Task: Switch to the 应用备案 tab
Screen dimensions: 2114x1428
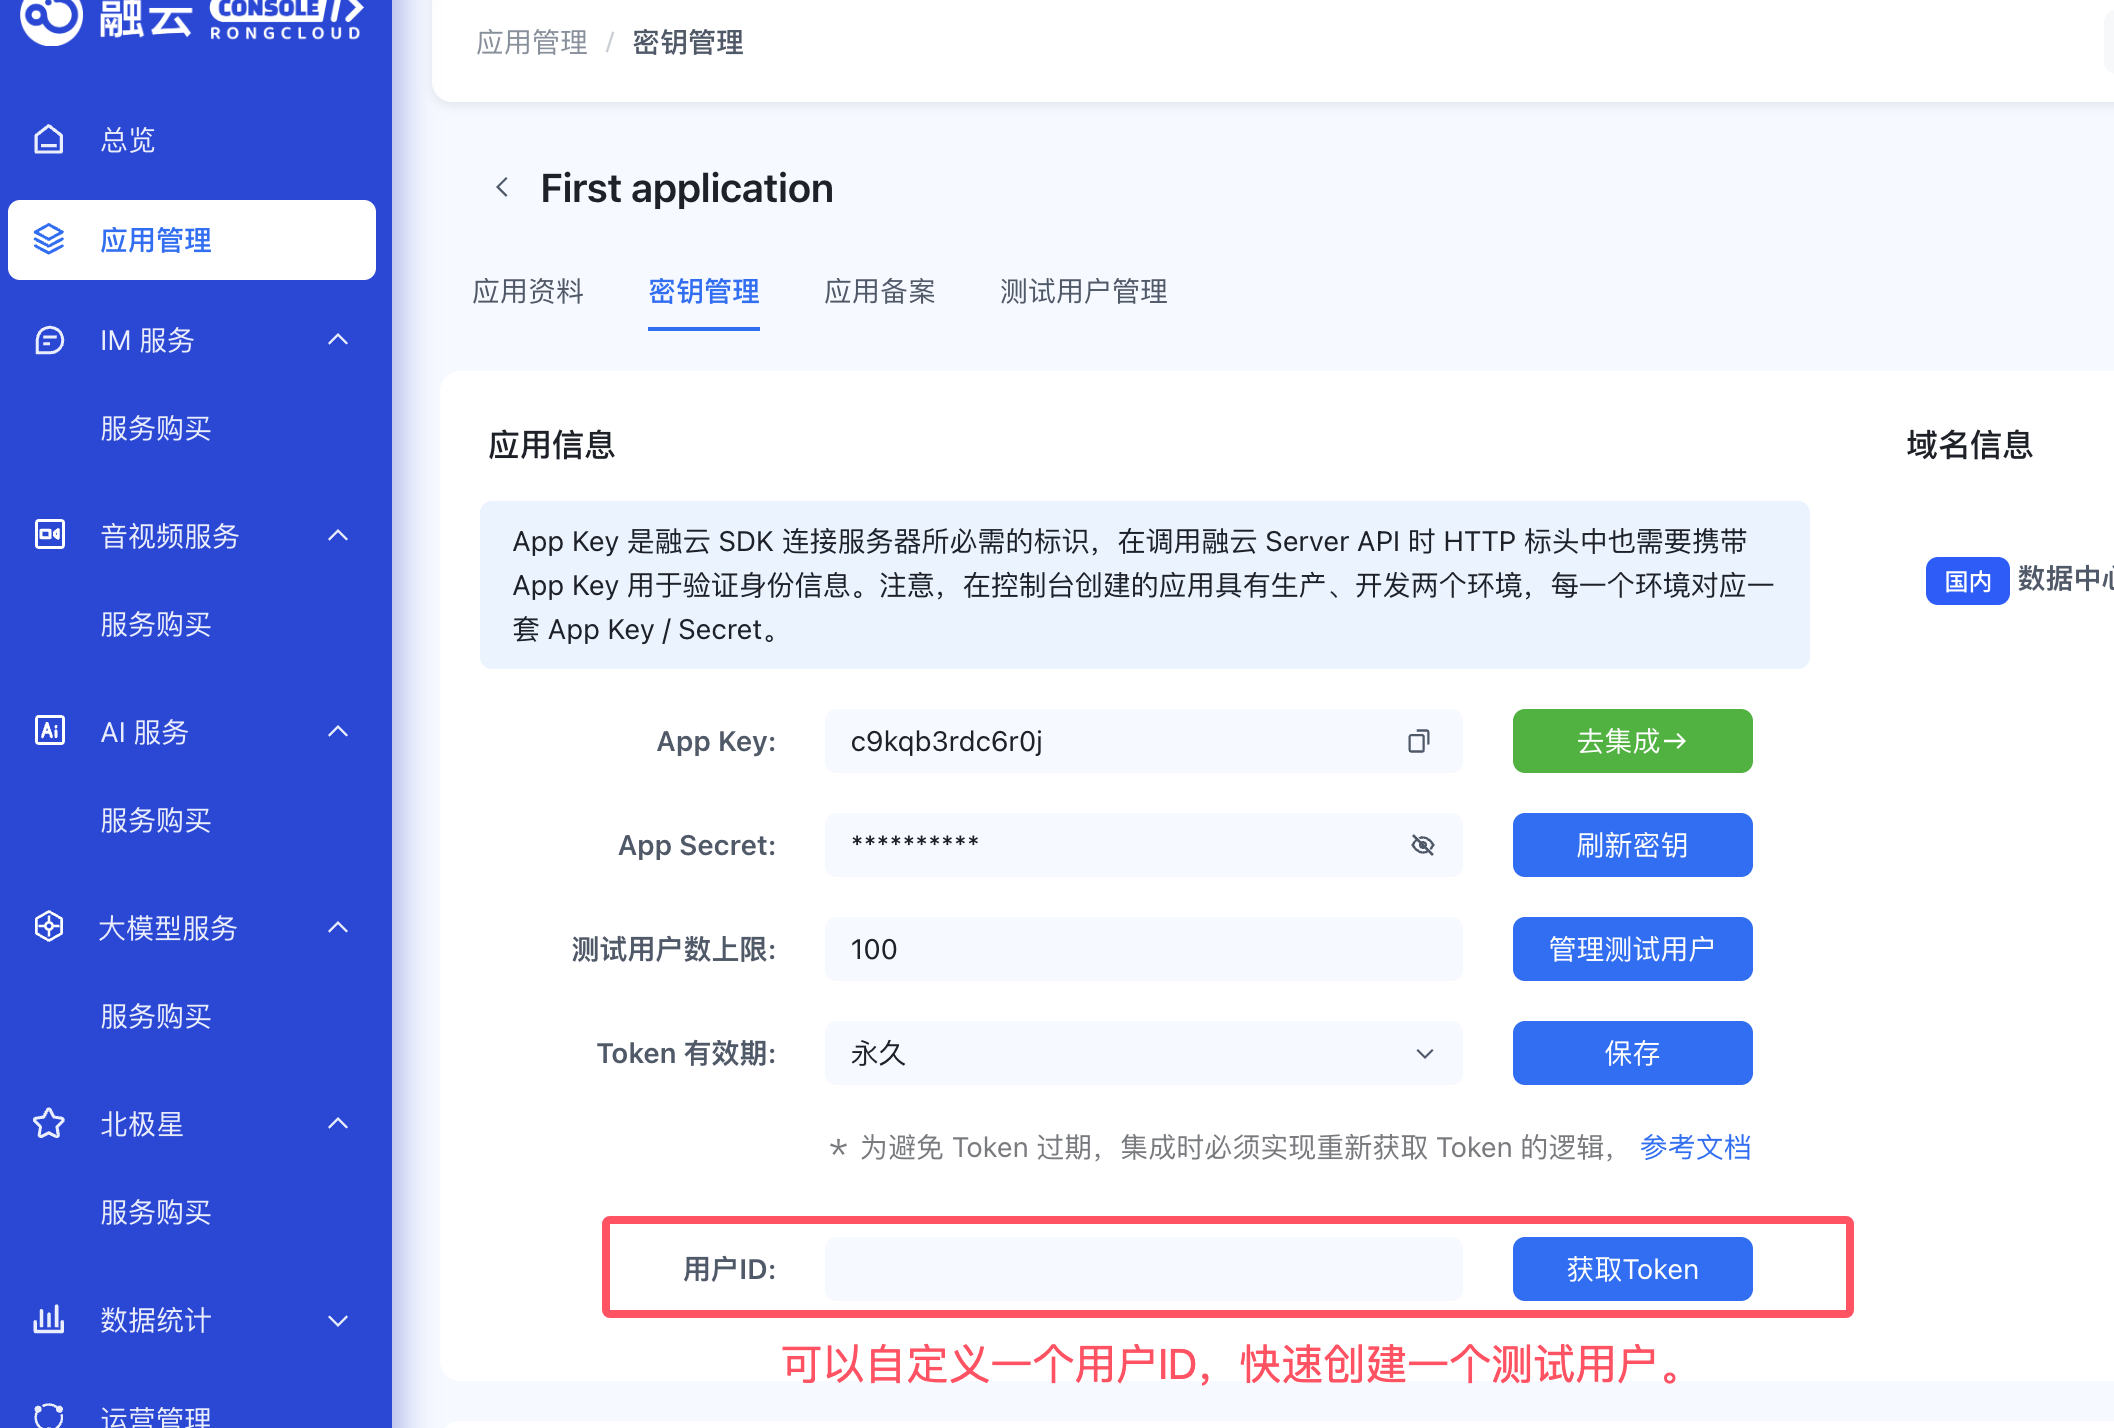Action: pyautogui.click(x=880, y=291)
